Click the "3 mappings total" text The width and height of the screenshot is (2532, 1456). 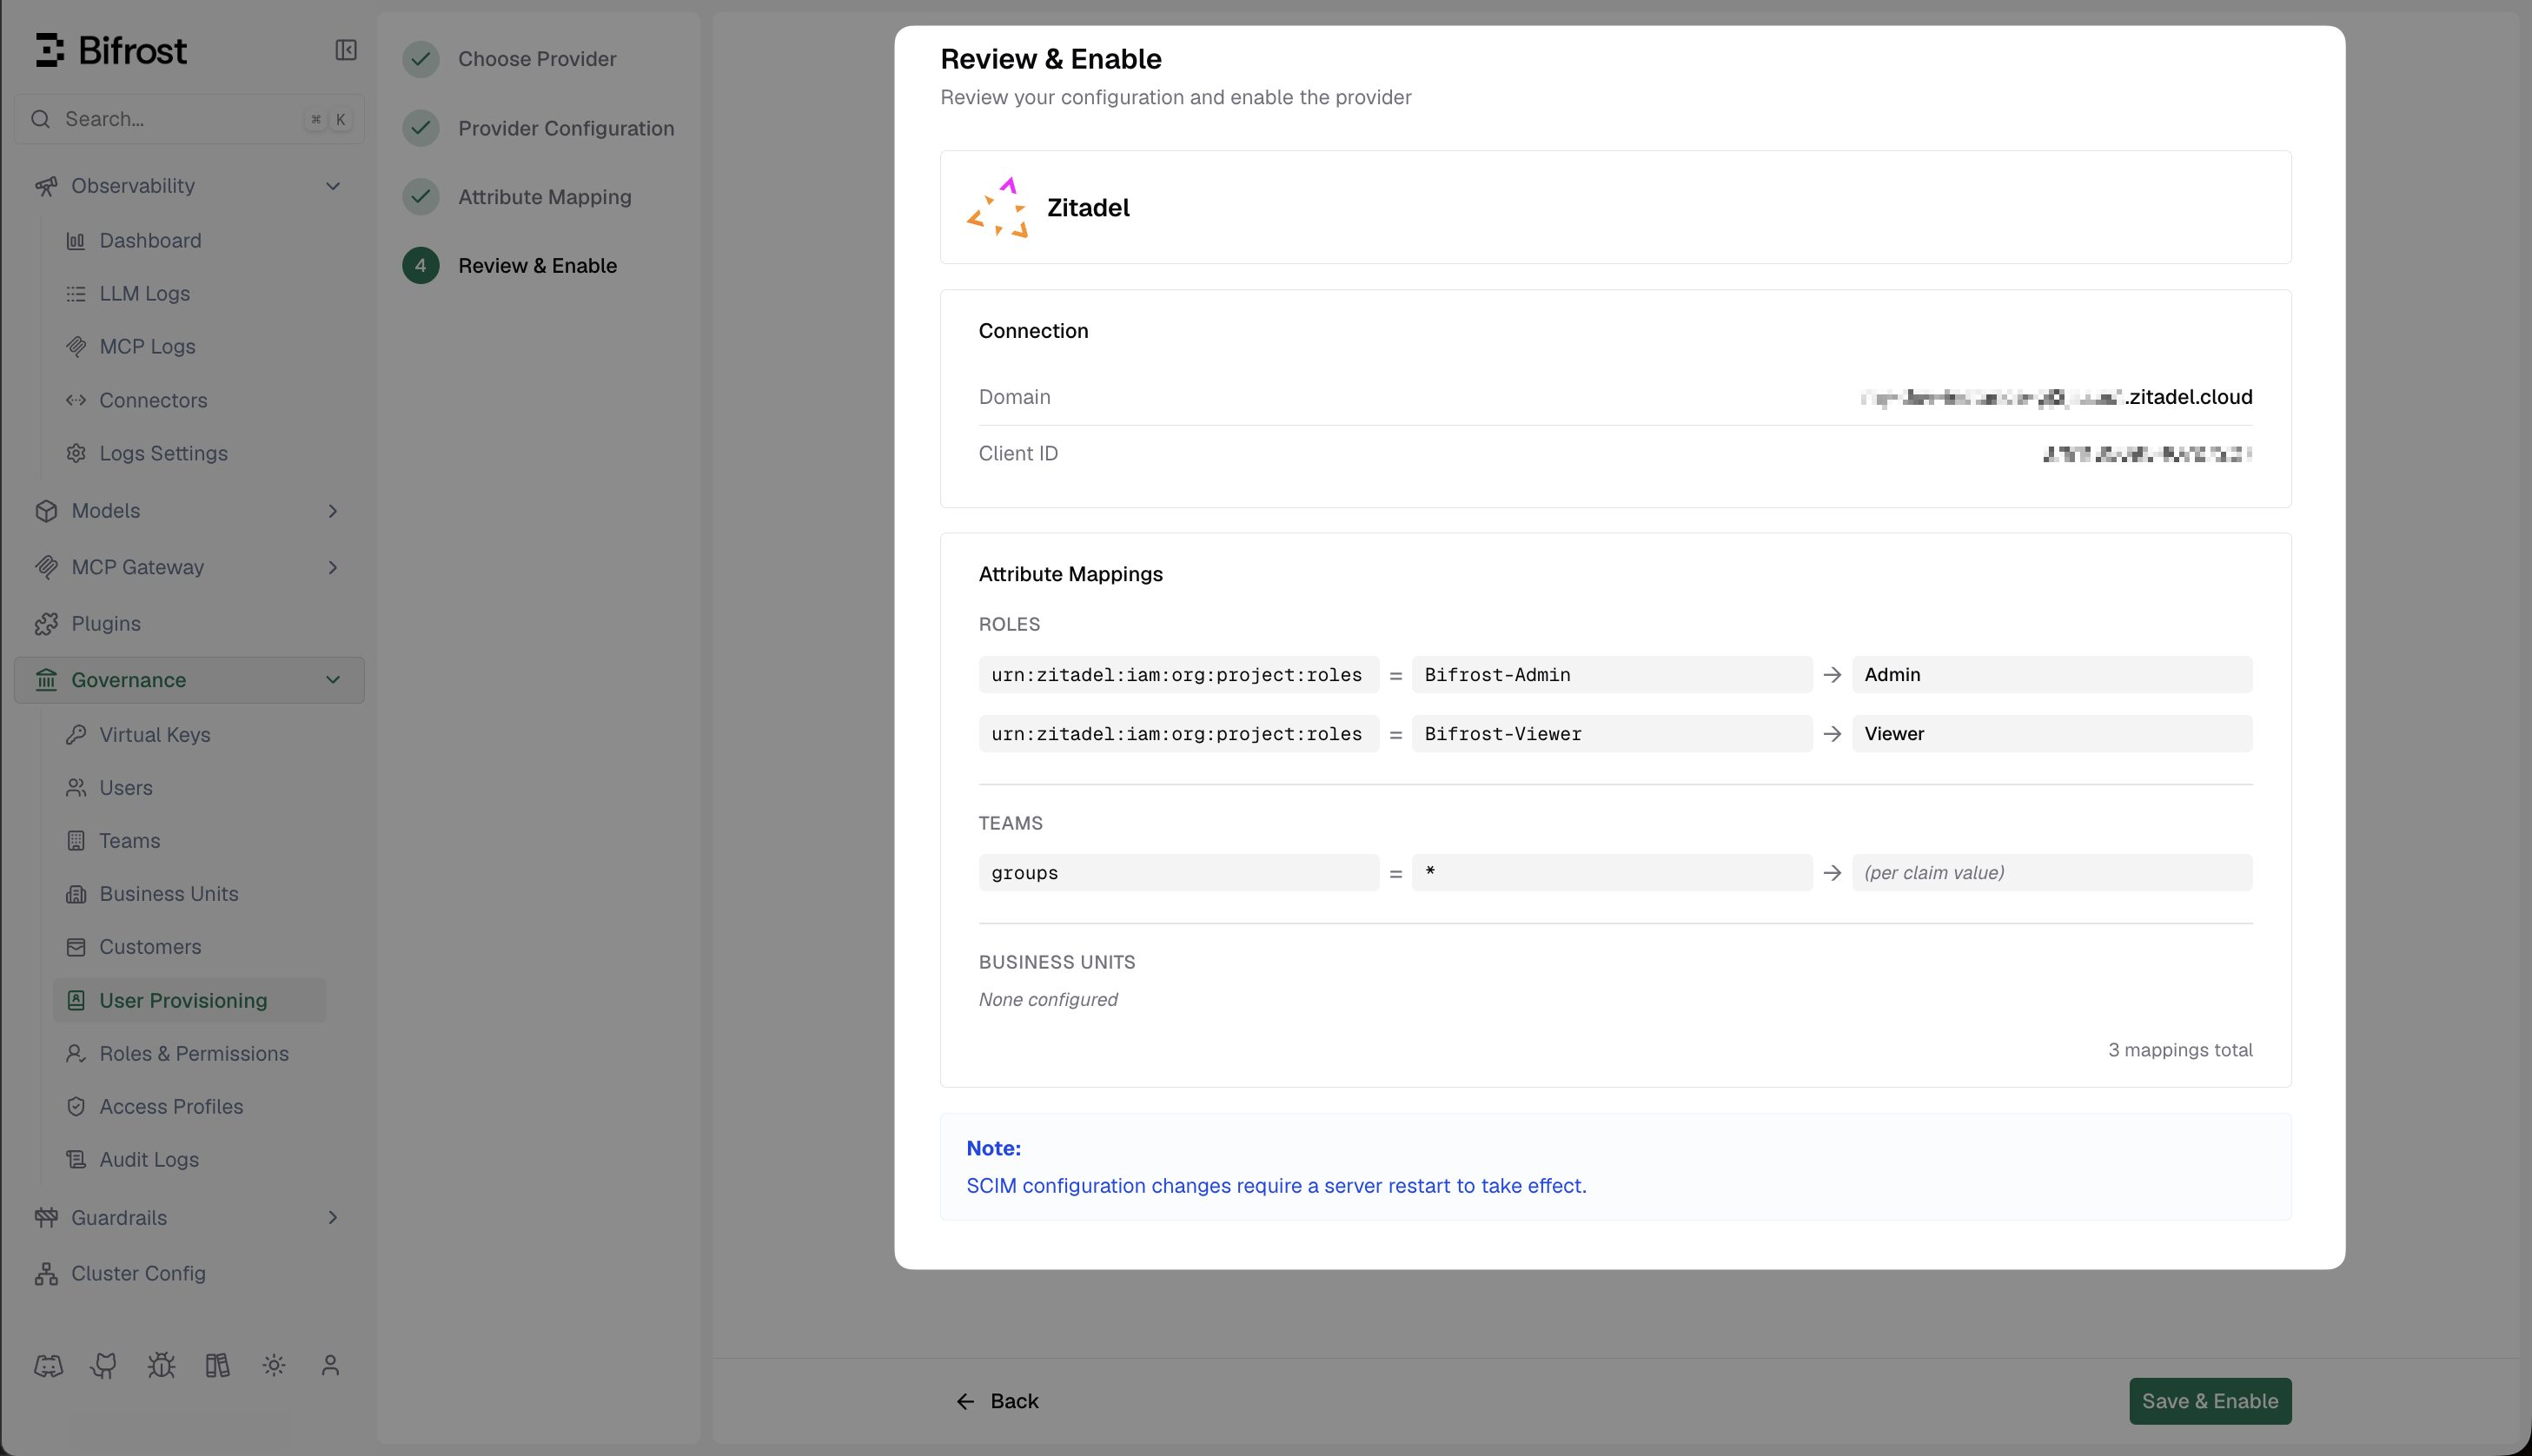point(2180,1050)
